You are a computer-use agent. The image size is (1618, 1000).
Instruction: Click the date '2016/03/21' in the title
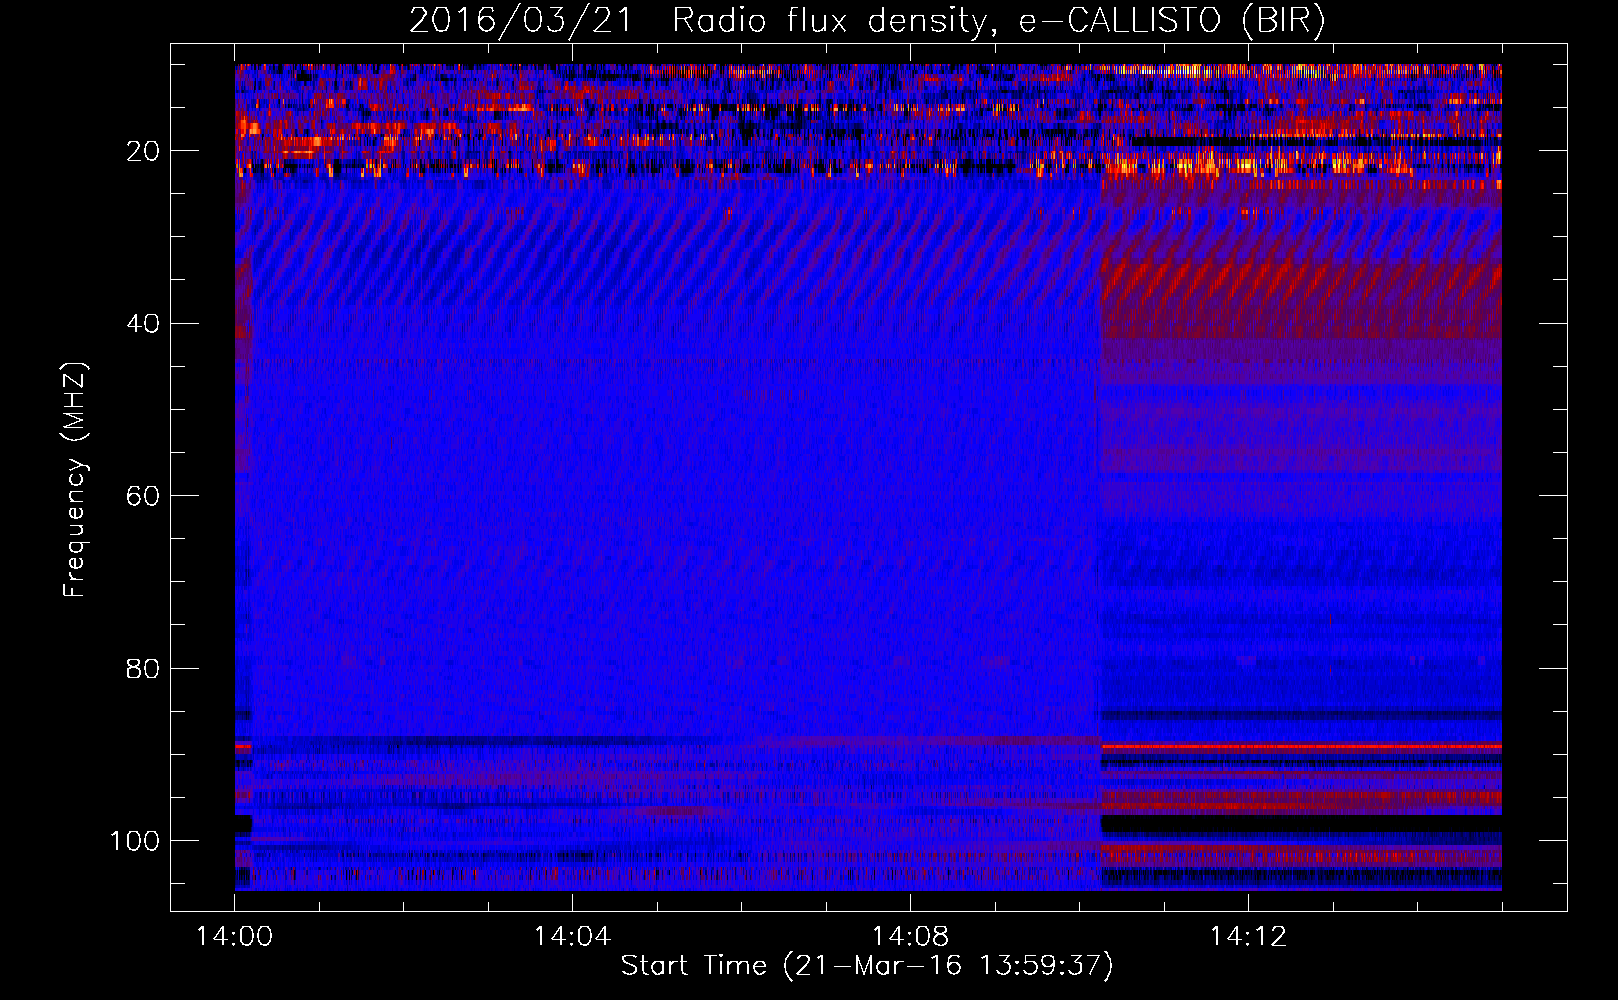pos(521,21)
